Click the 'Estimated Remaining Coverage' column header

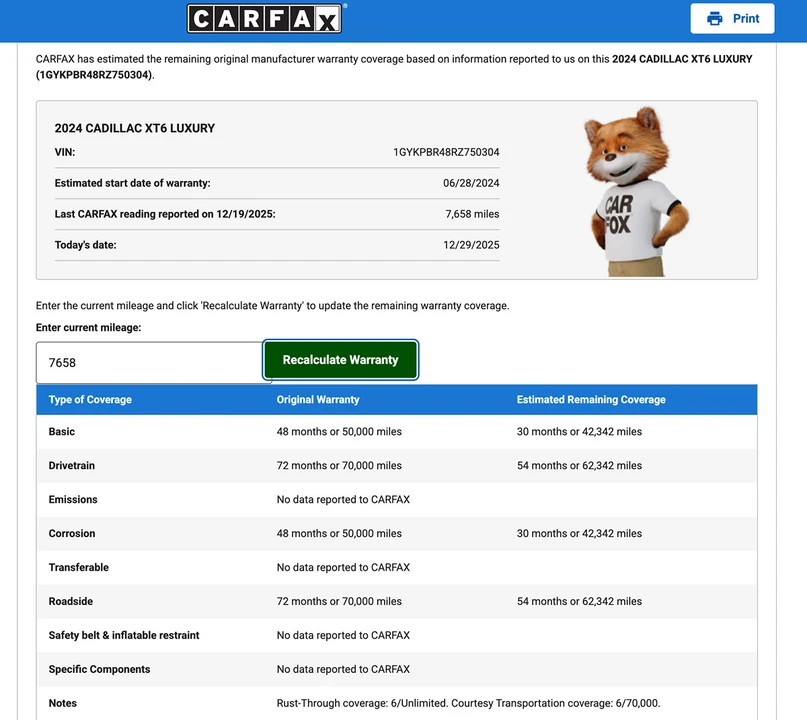(x=591, y=400)
